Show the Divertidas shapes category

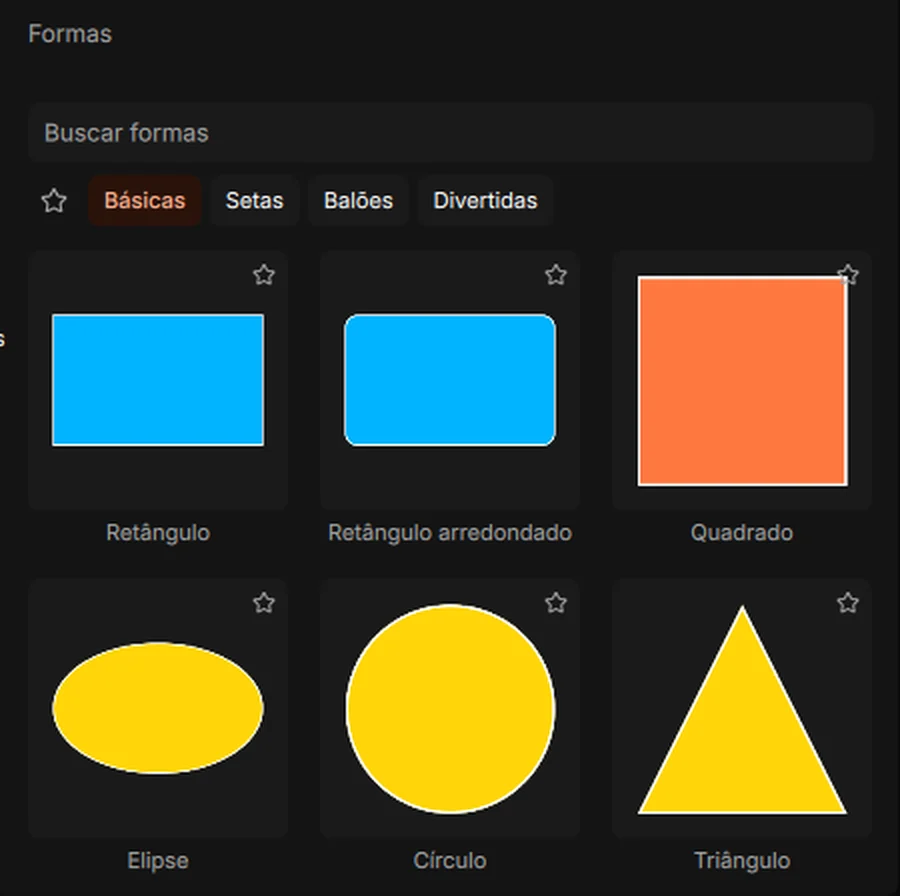tap(485, 201)
